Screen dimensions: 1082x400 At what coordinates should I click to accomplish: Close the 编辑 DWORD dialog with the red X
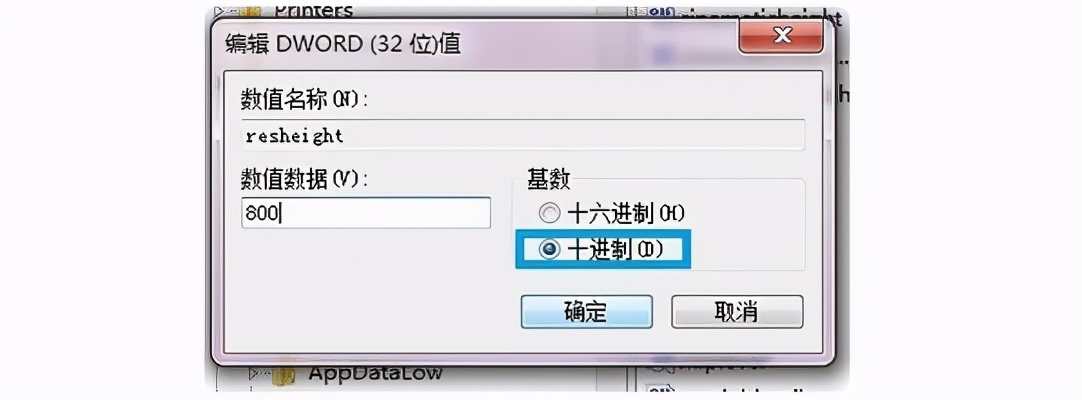pos(781,36)
